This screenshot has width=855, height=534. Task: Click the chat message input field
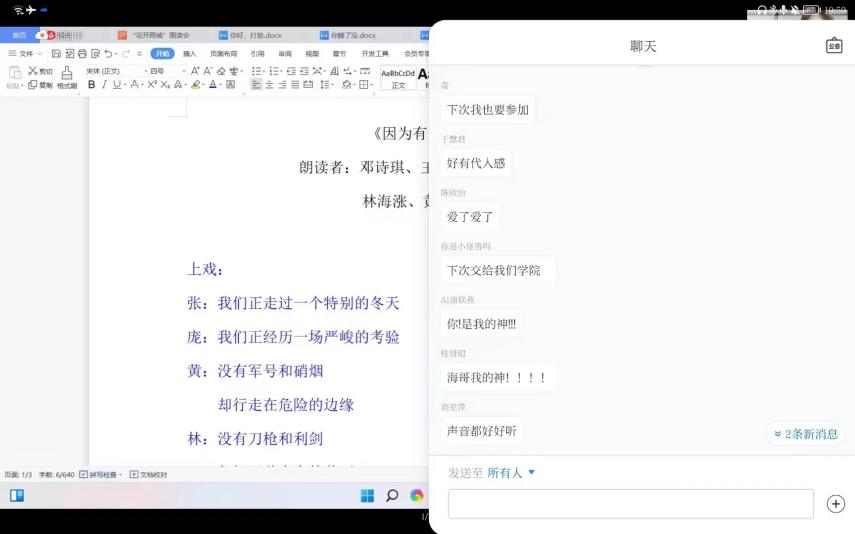[630, 504]
